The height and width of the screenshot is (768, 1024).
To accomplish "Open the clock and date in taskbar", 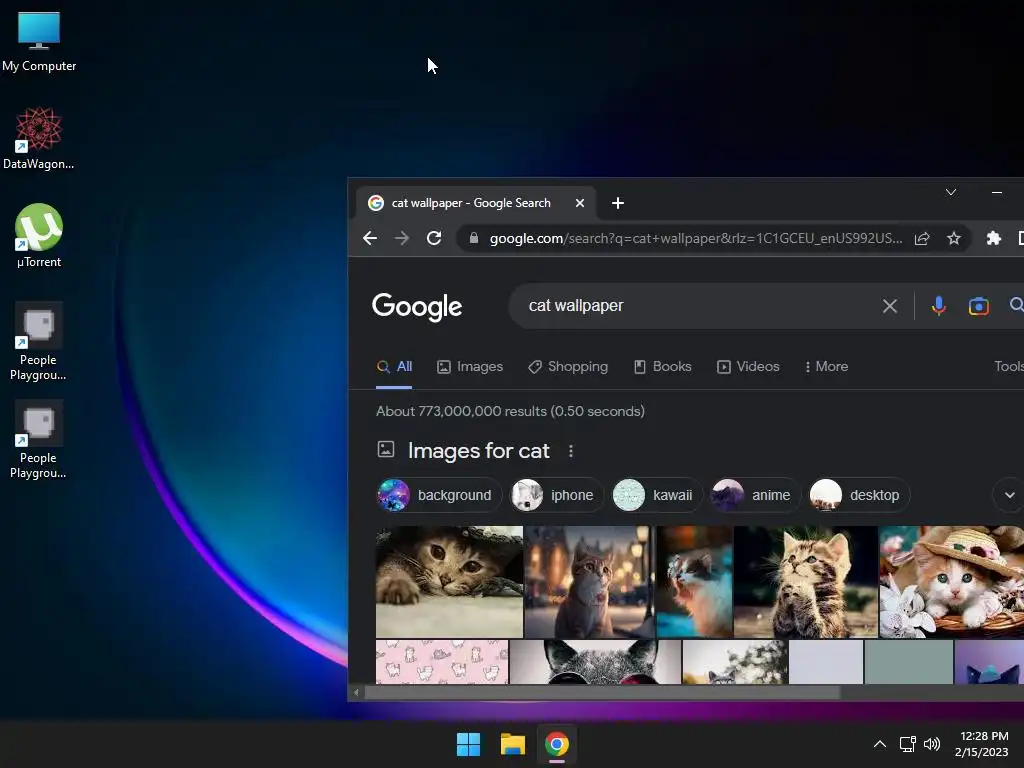I will tap(984, 744).
